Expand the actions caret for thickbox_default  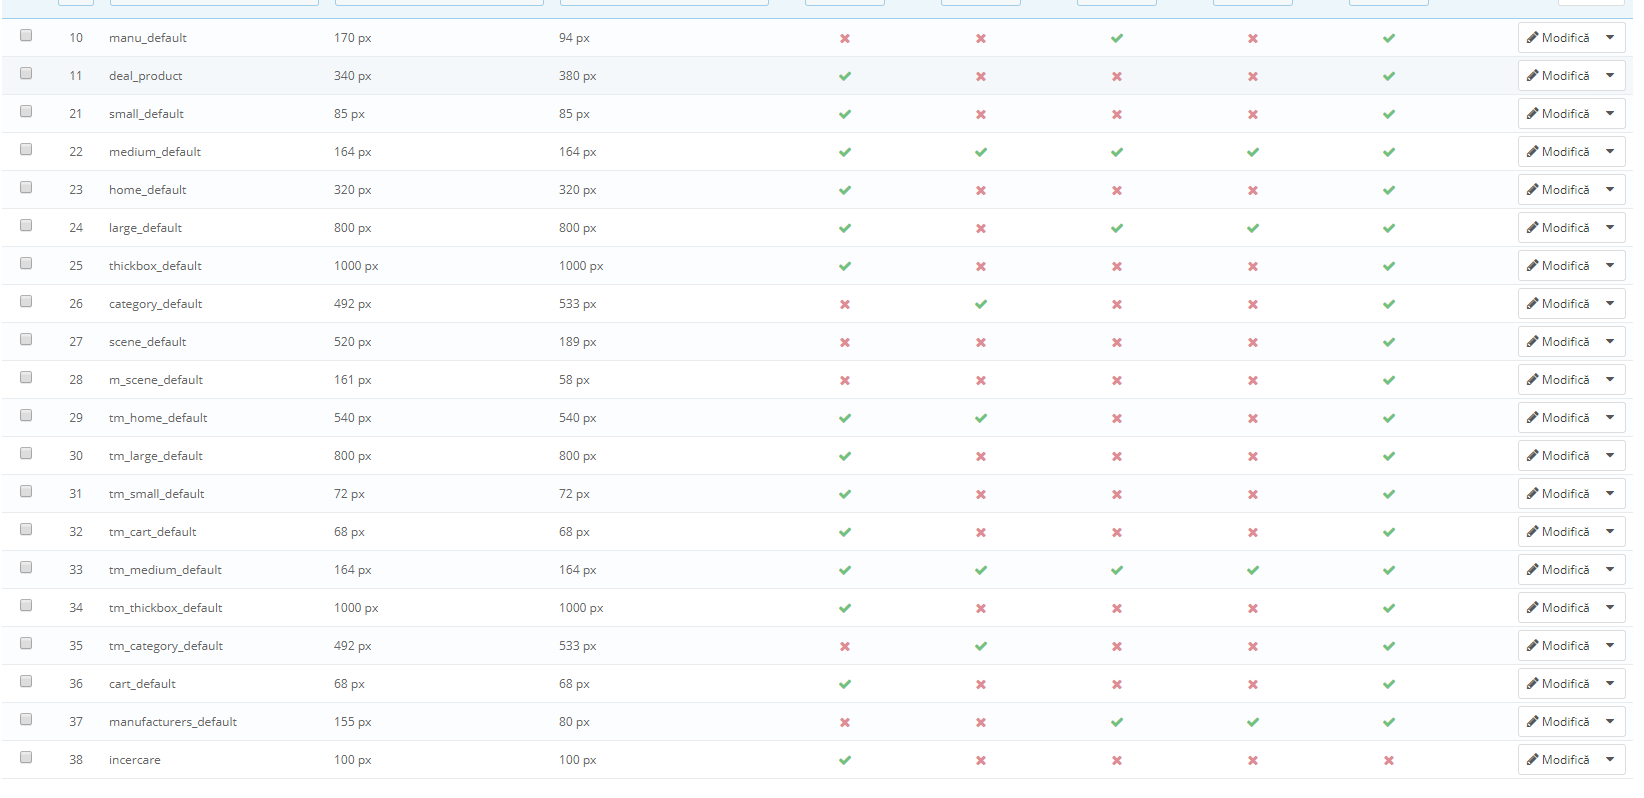point(1610,266)
